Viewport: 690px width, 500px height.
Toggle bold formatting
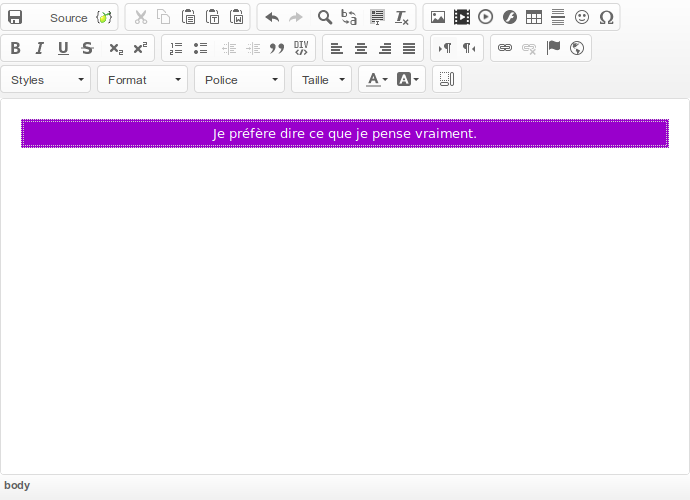coord(15,48)
